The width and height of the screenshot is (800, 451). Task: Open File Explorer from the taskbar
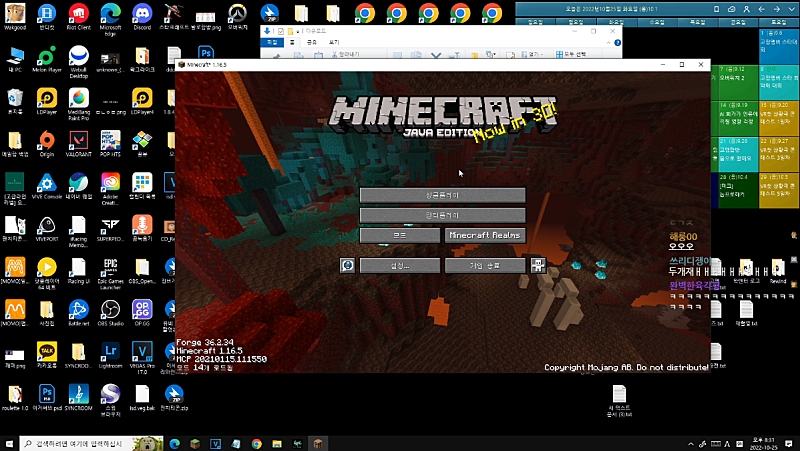click(277, 443)
